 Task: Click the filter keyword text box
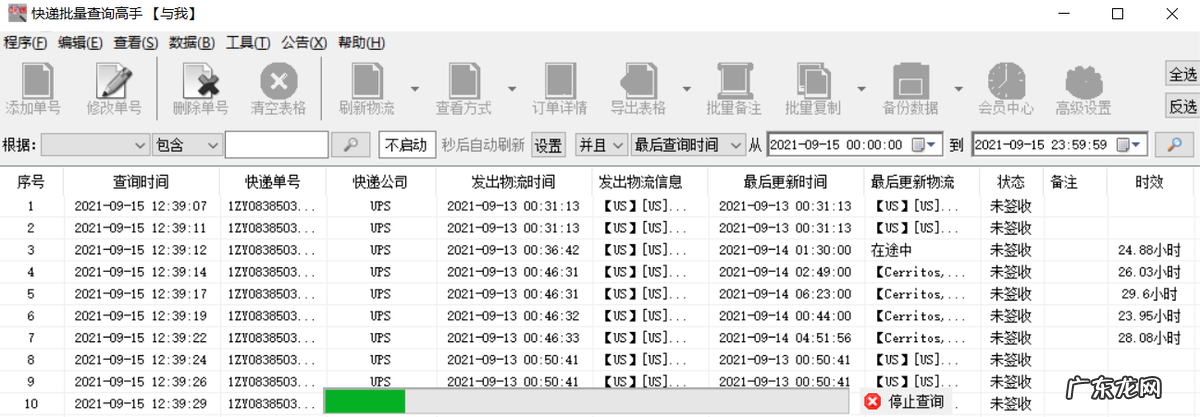click(x=277, y=145)
